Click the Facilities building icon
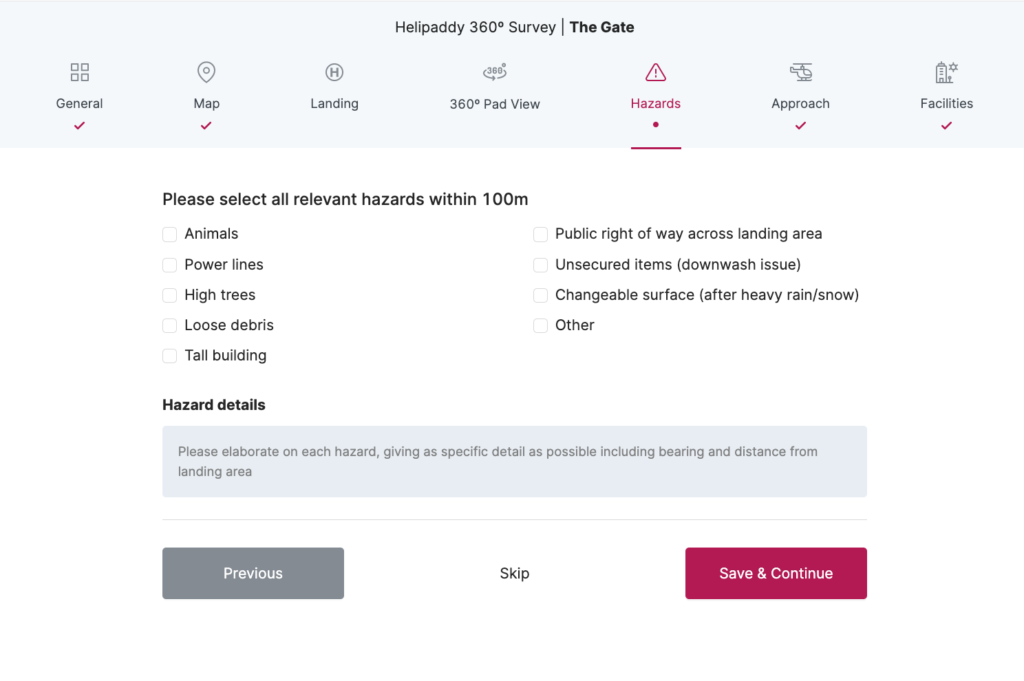 [946, 72]
